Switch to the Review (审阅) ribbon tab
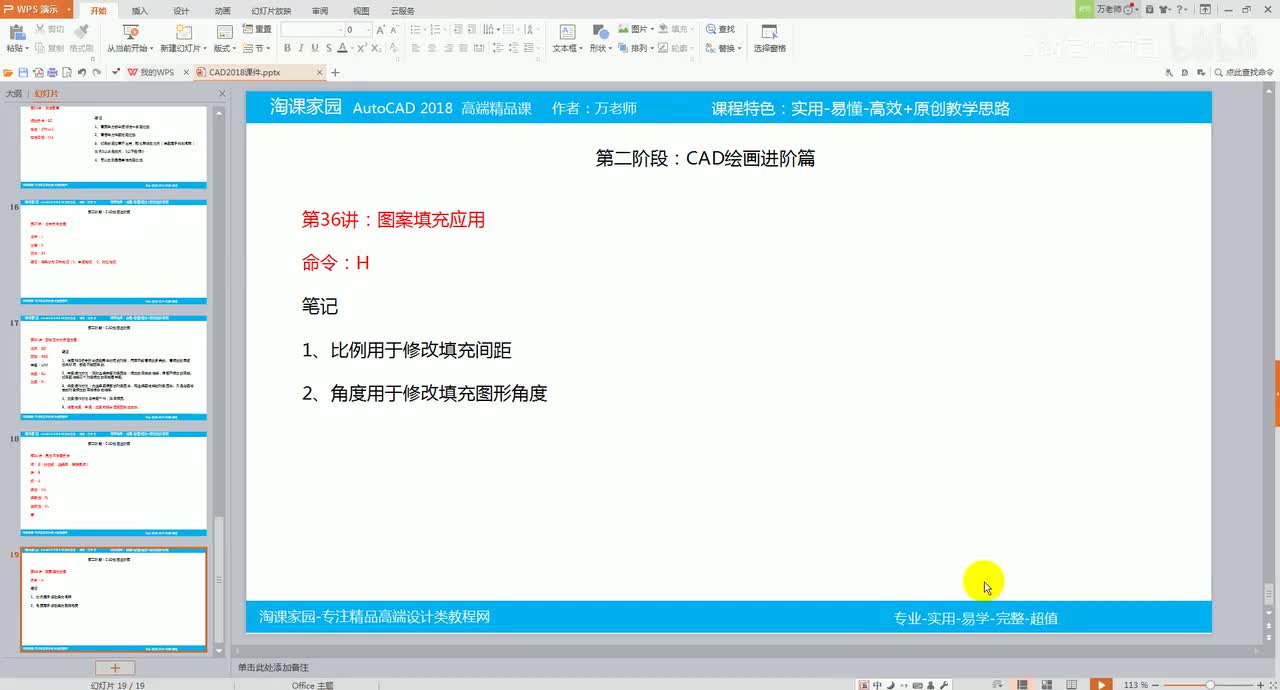1280x690 pixels. pos(320,10)
